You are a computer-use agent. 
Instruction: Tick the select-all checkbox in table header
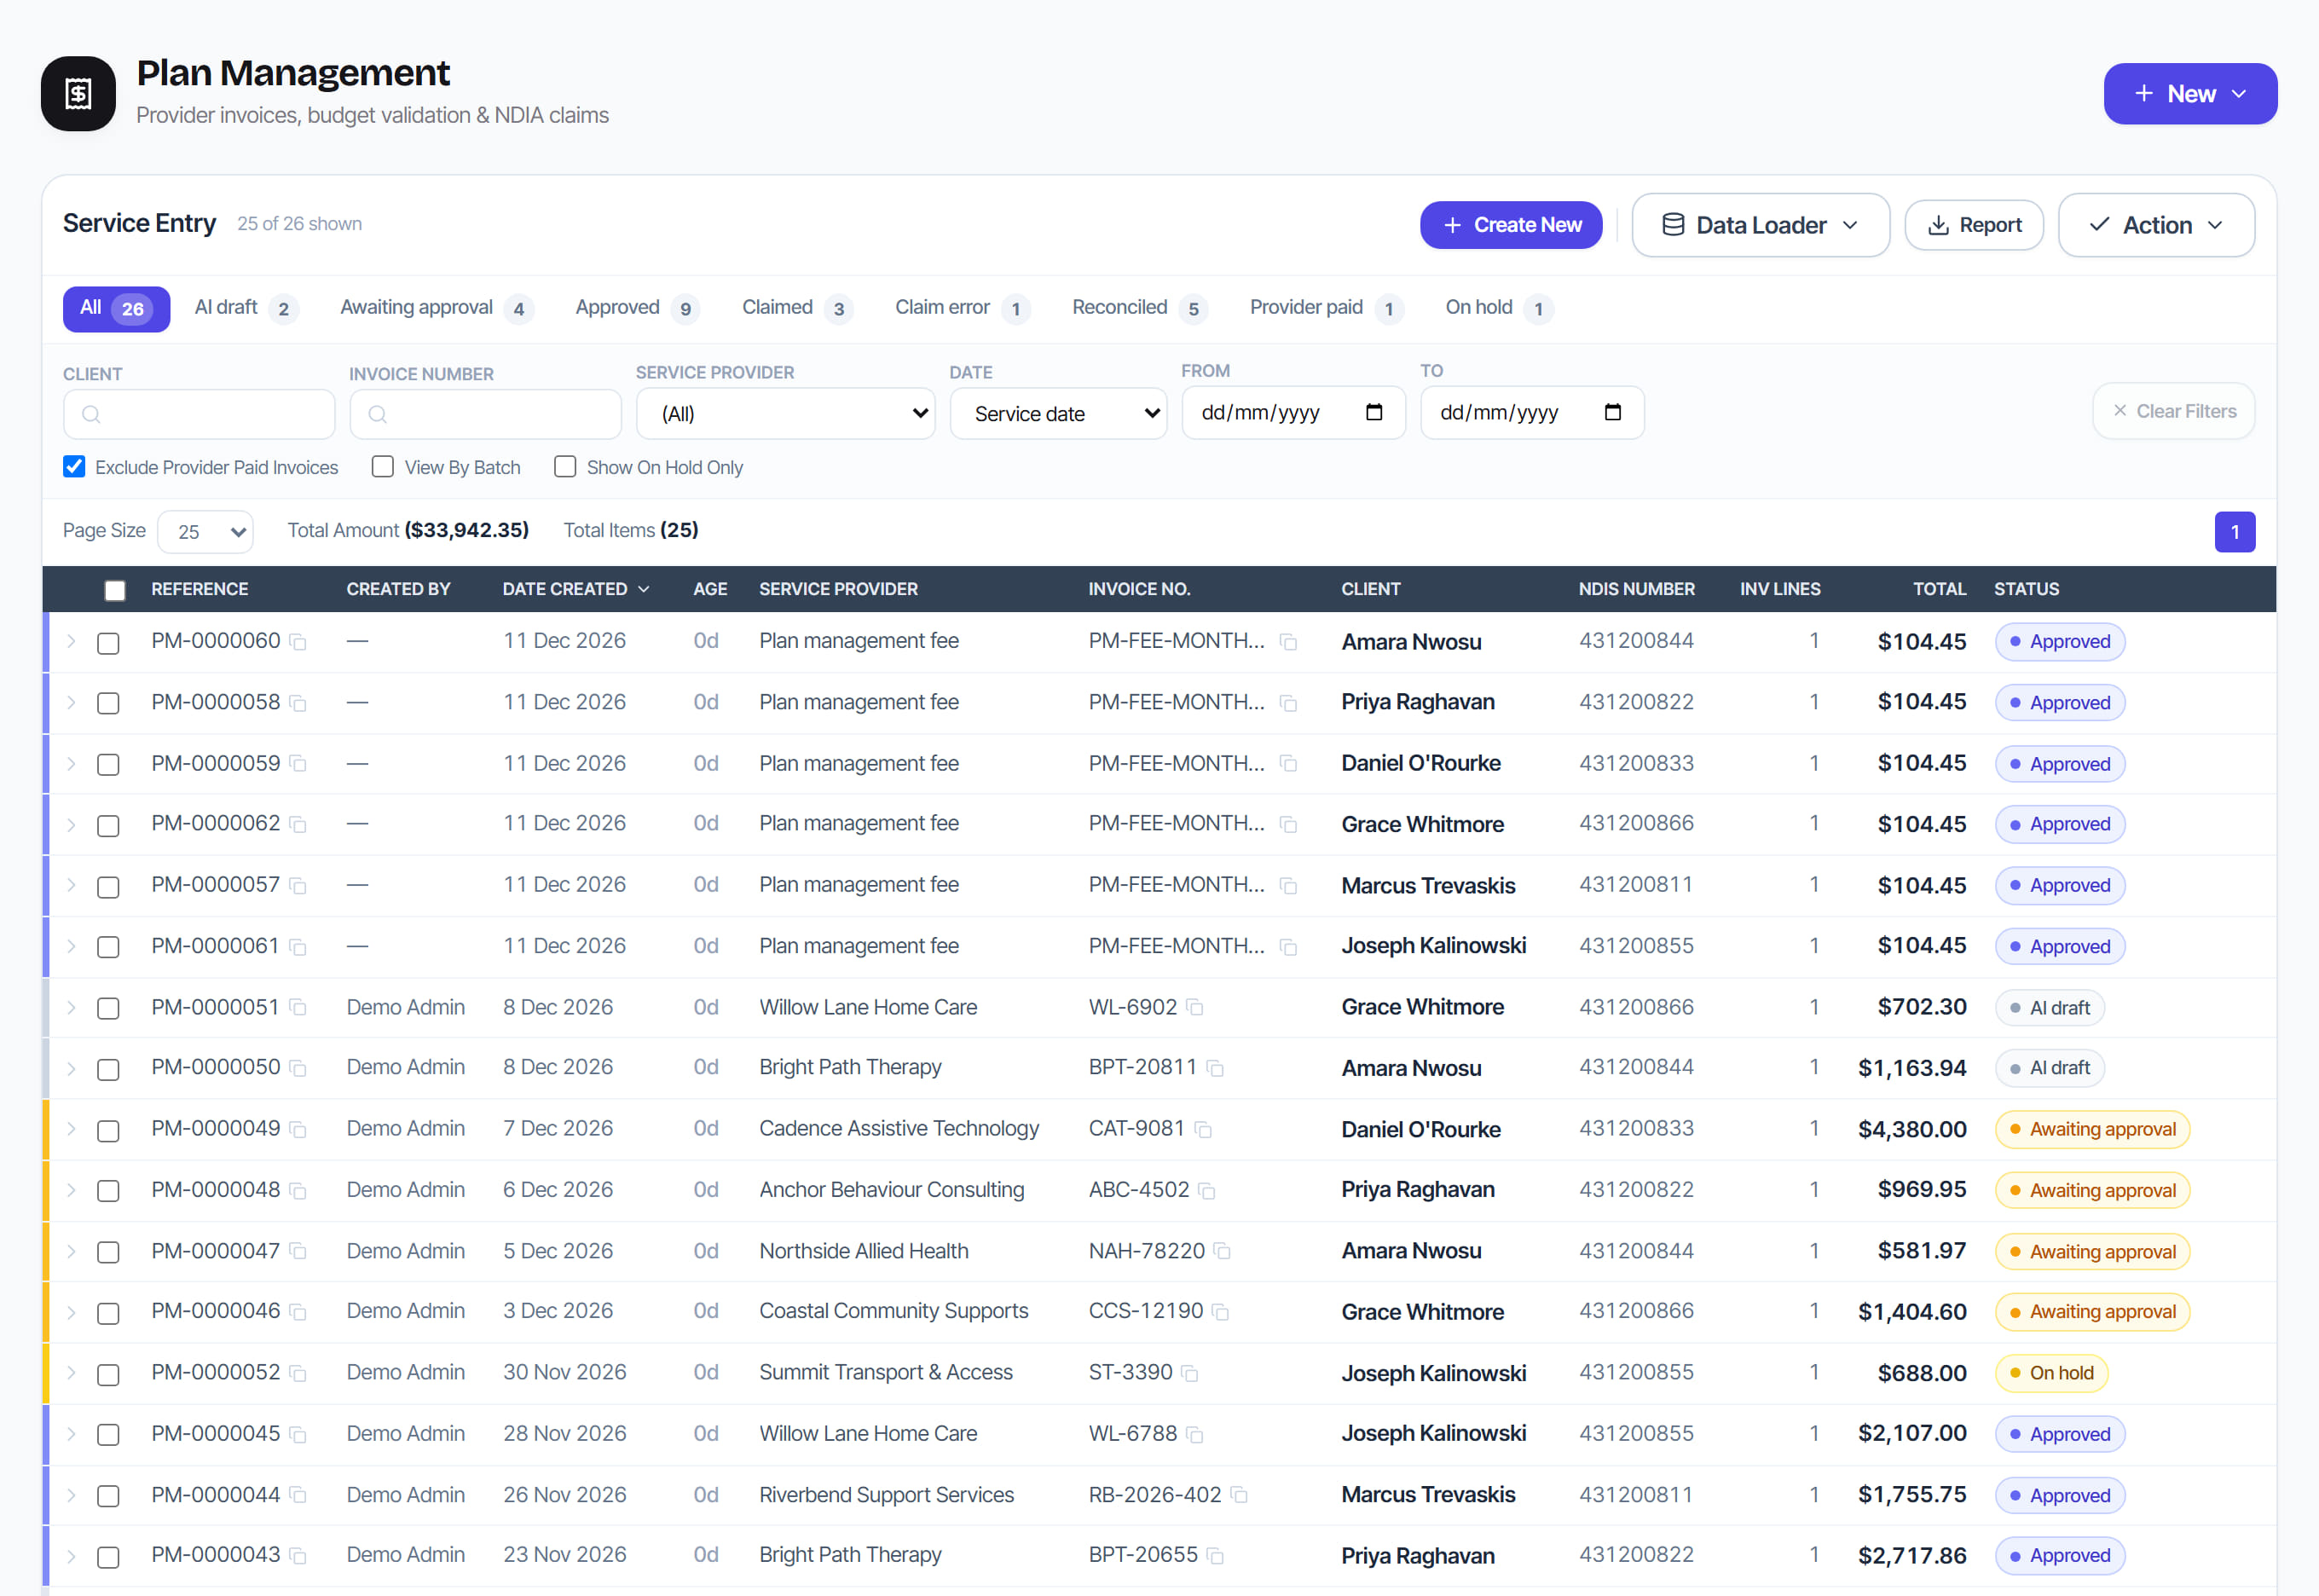(x=115, y=590)
